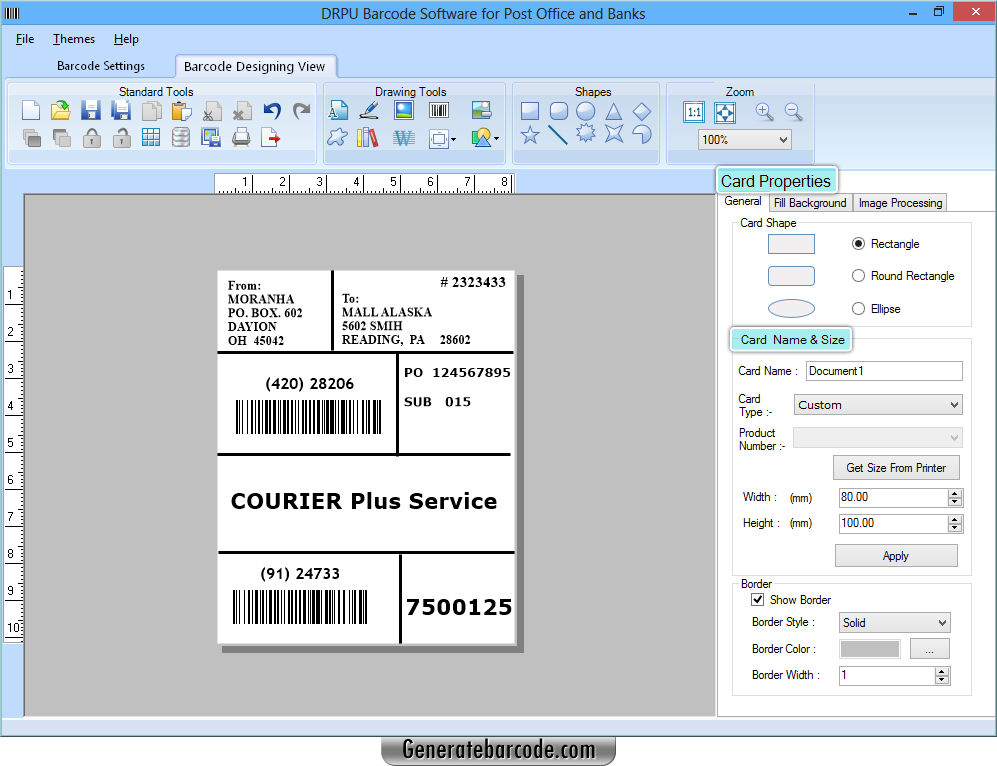Viewport: 997px width, 766px height.
Task: Select the Star shape
Action: click(x=530, y=136)
